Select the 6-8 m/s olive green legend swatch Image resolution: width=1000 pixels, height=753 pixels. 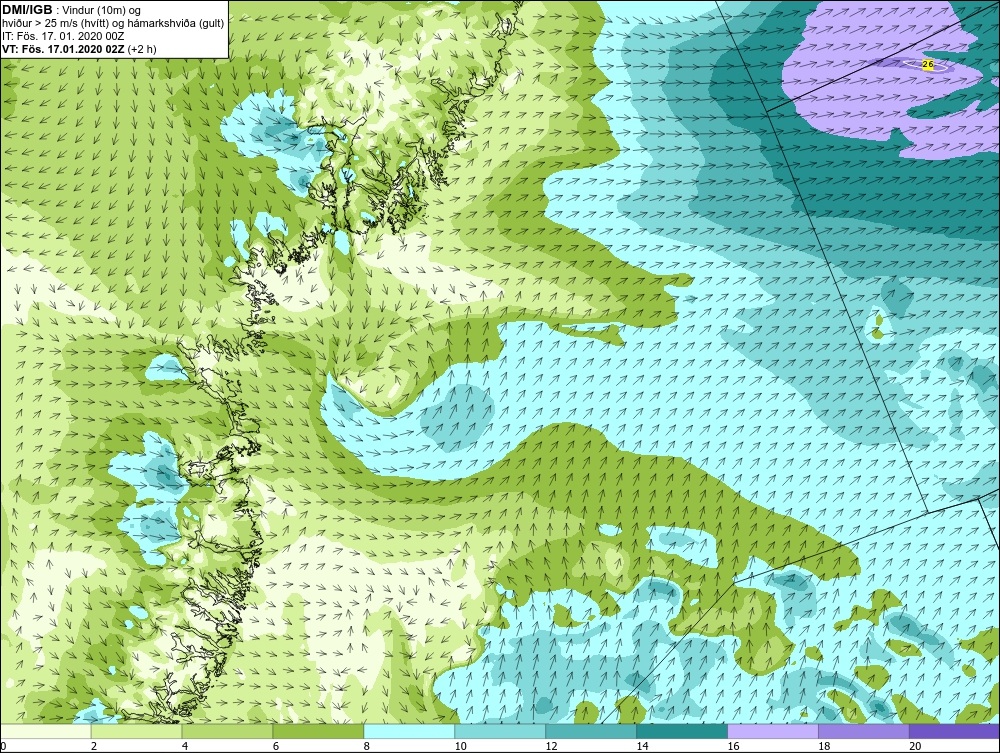318,731
